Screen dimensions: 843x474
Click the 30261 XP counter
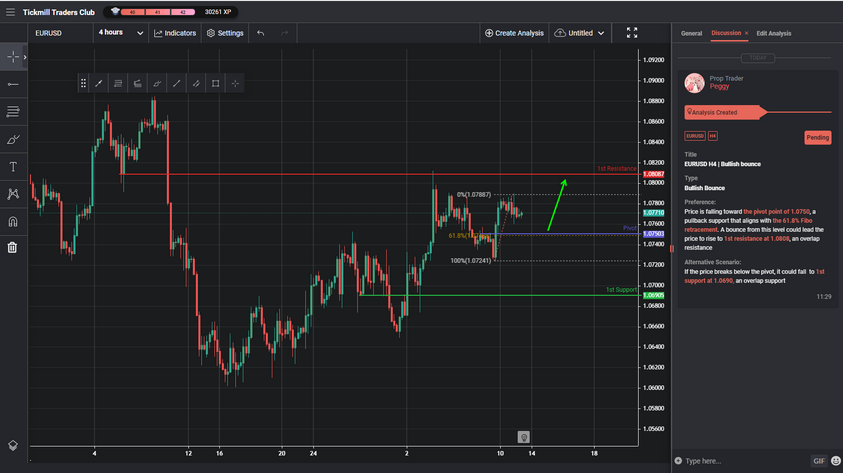pos(218,12)
